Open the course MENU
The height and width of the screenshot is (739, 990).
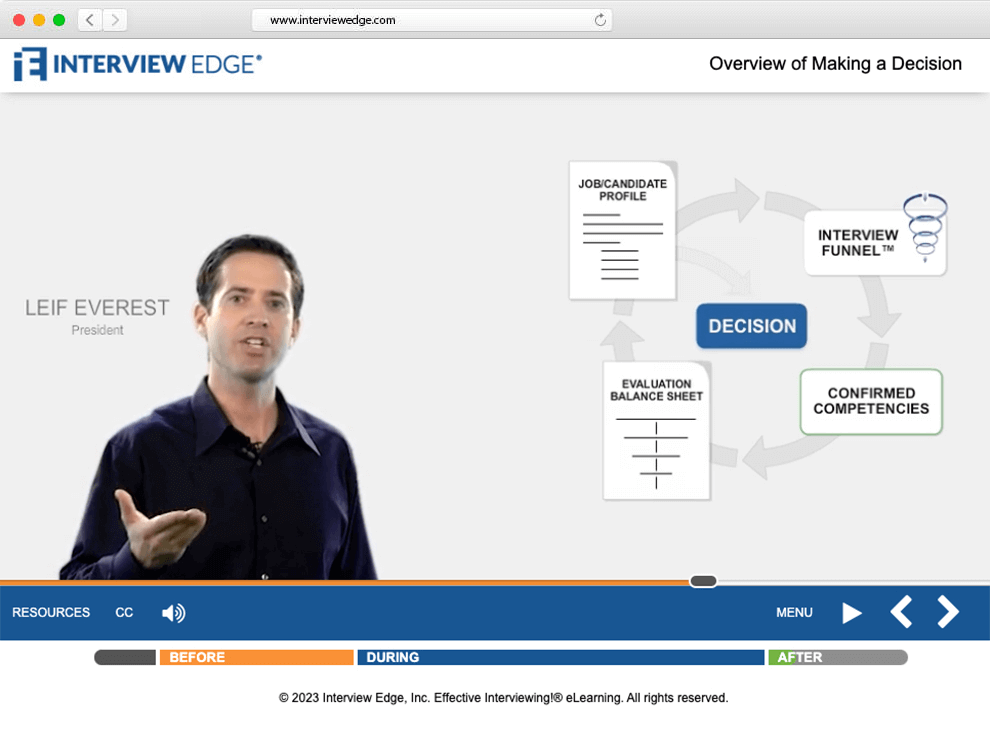point(794,613)
